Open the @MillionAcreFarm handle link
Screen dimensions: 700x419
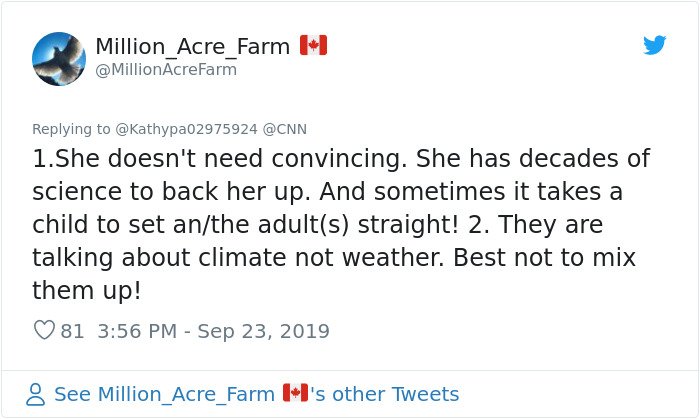click(166, 69)
